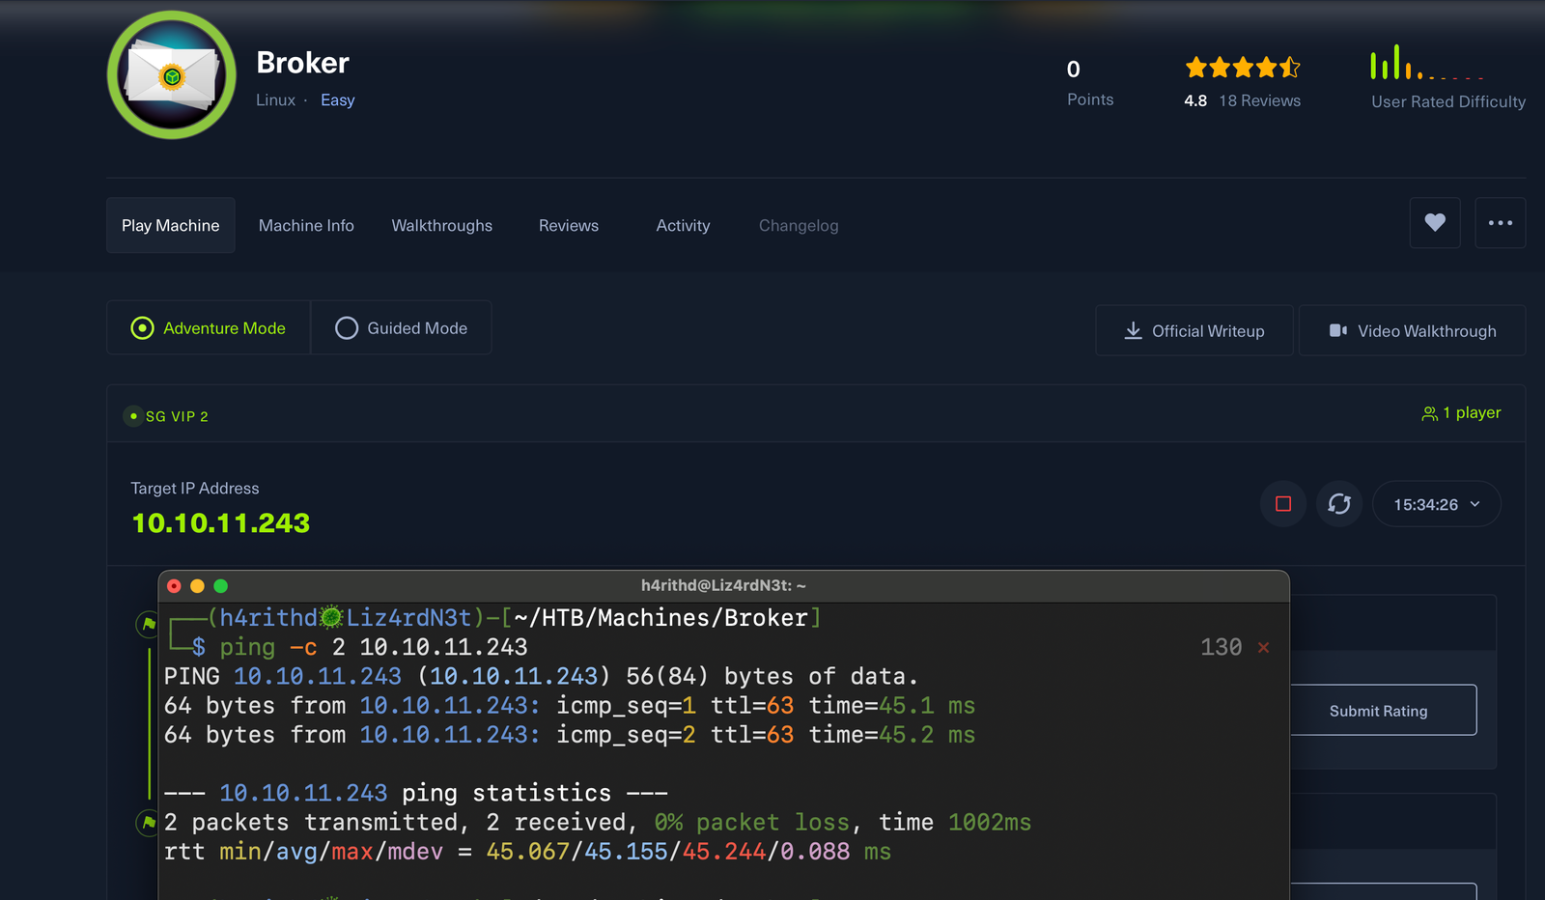Expand the 15:34:26 timer dropdown

(1436, 504)
